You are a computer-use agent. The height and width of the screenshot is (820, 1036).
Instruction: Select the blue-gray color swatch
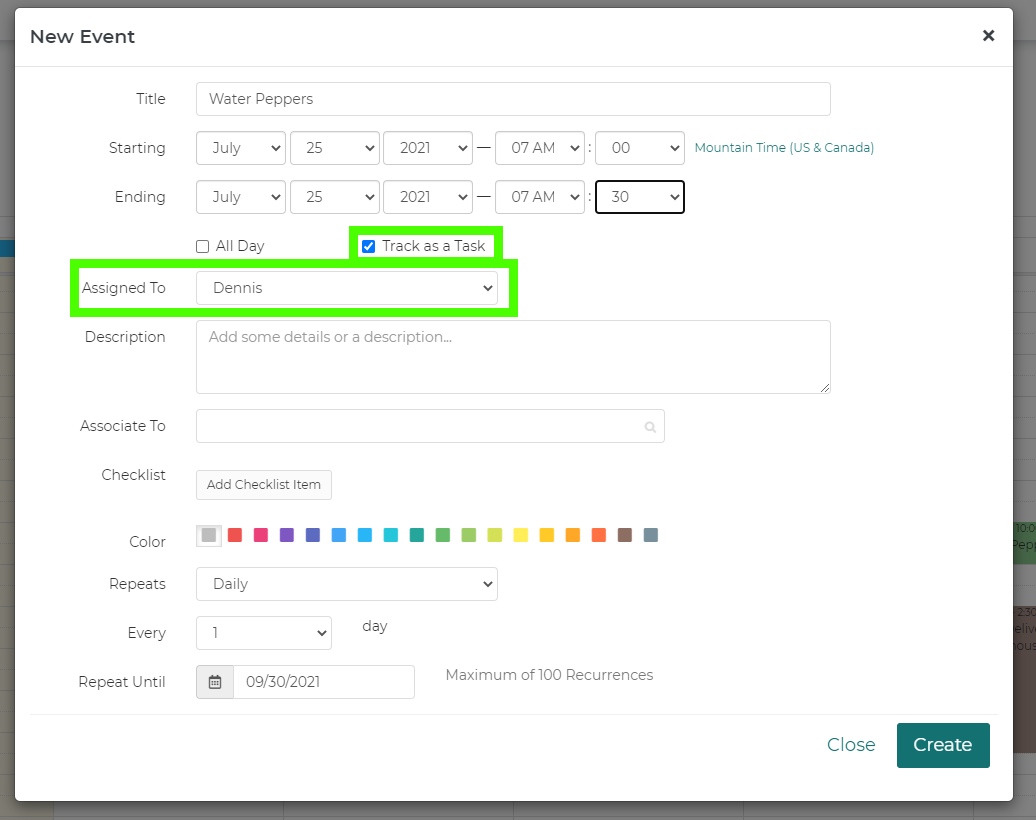(651, 535)
